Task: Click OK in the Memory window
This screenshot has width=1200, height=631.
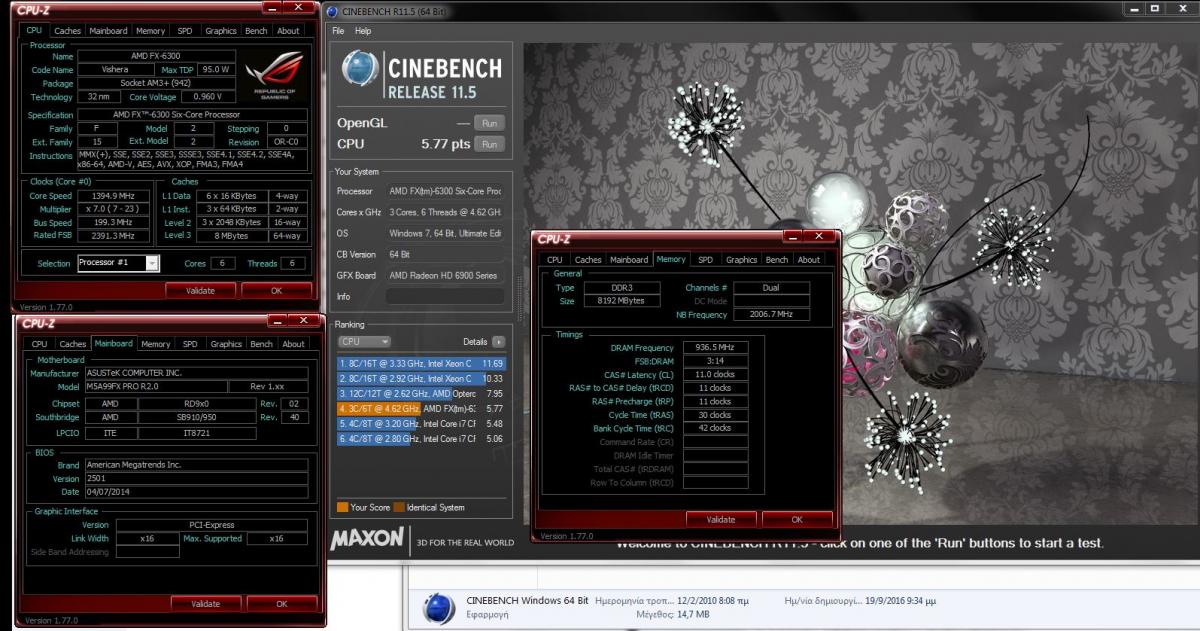Action: 797,519
